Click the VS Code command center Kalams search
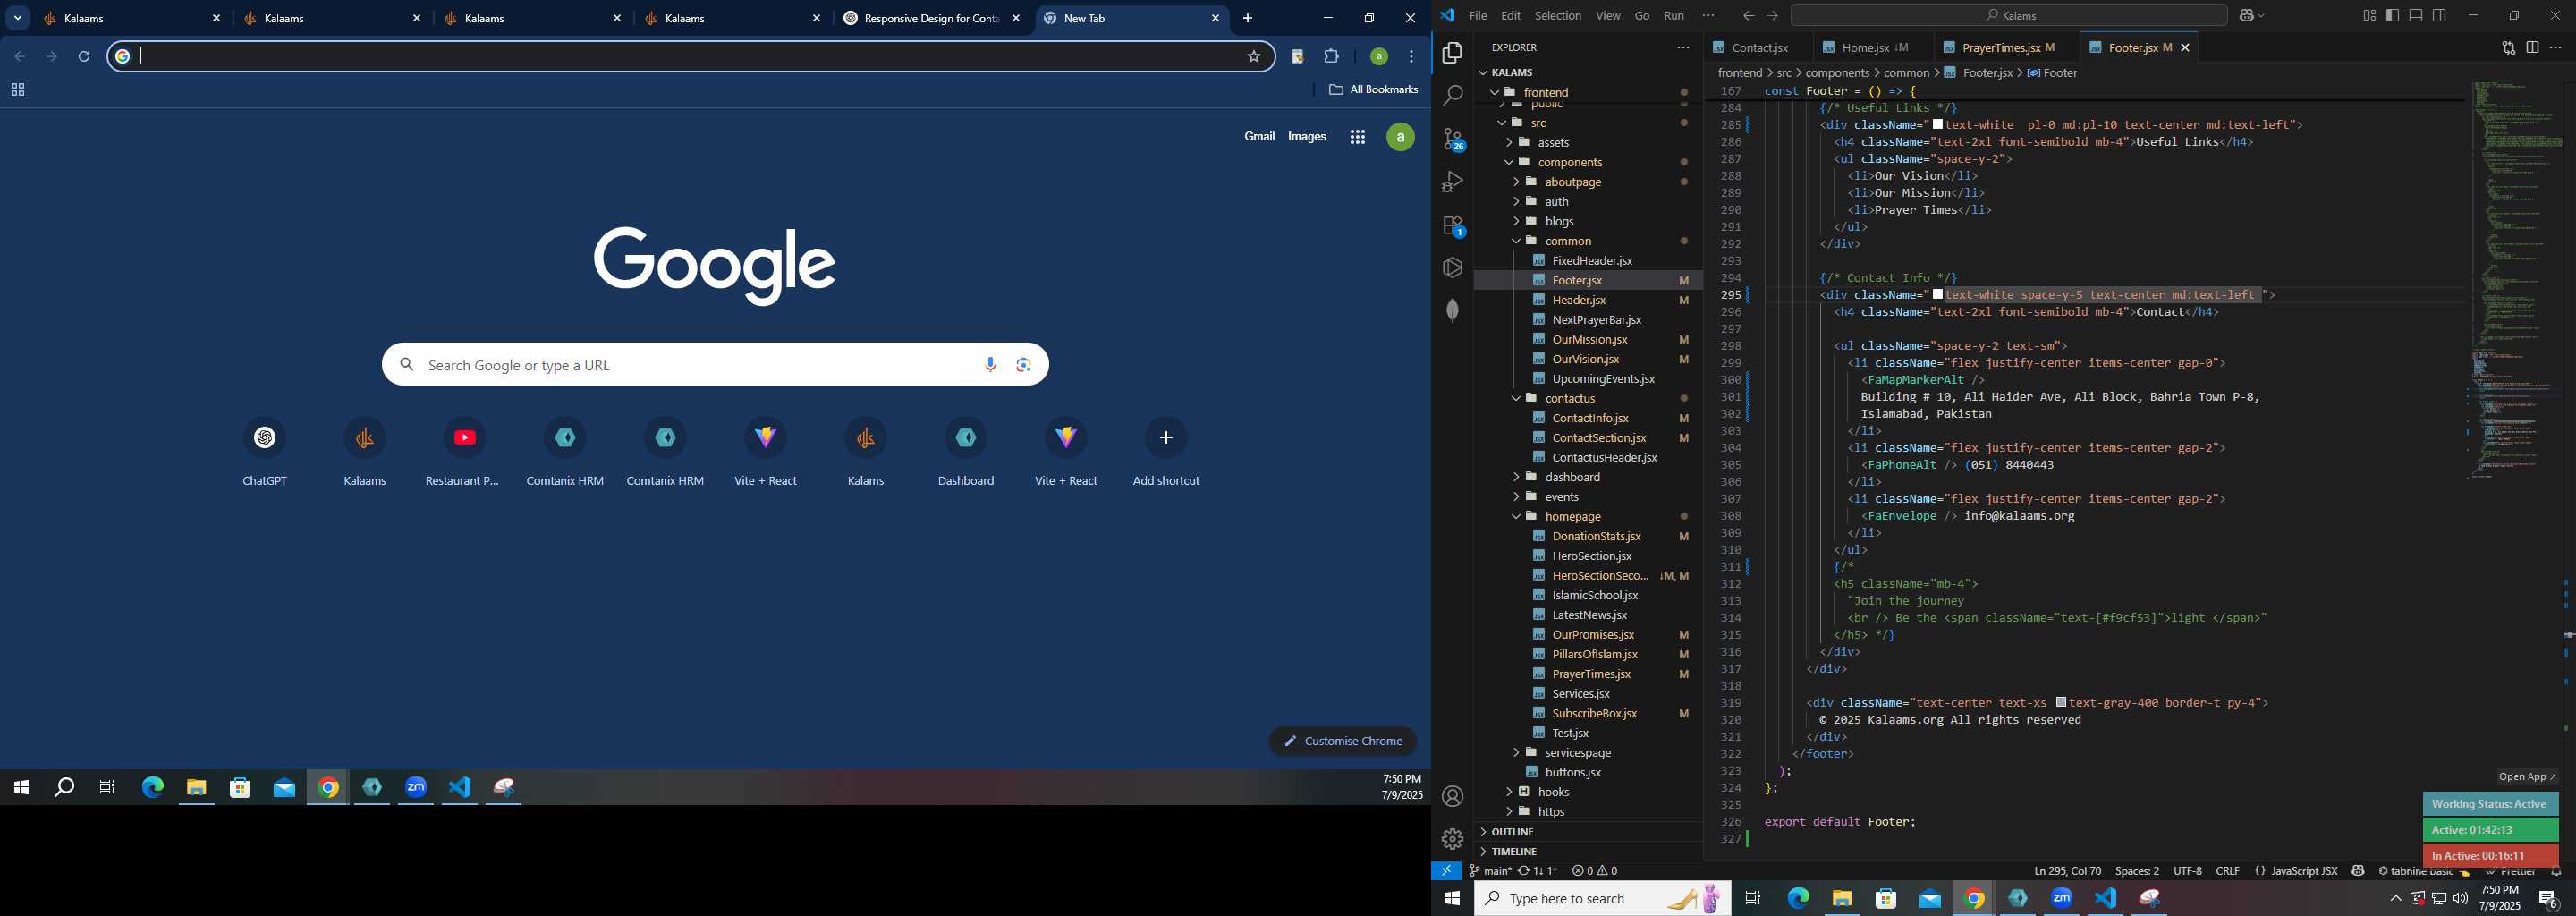The width and height of the screenshot is (2576, 916). point(2009,16)
